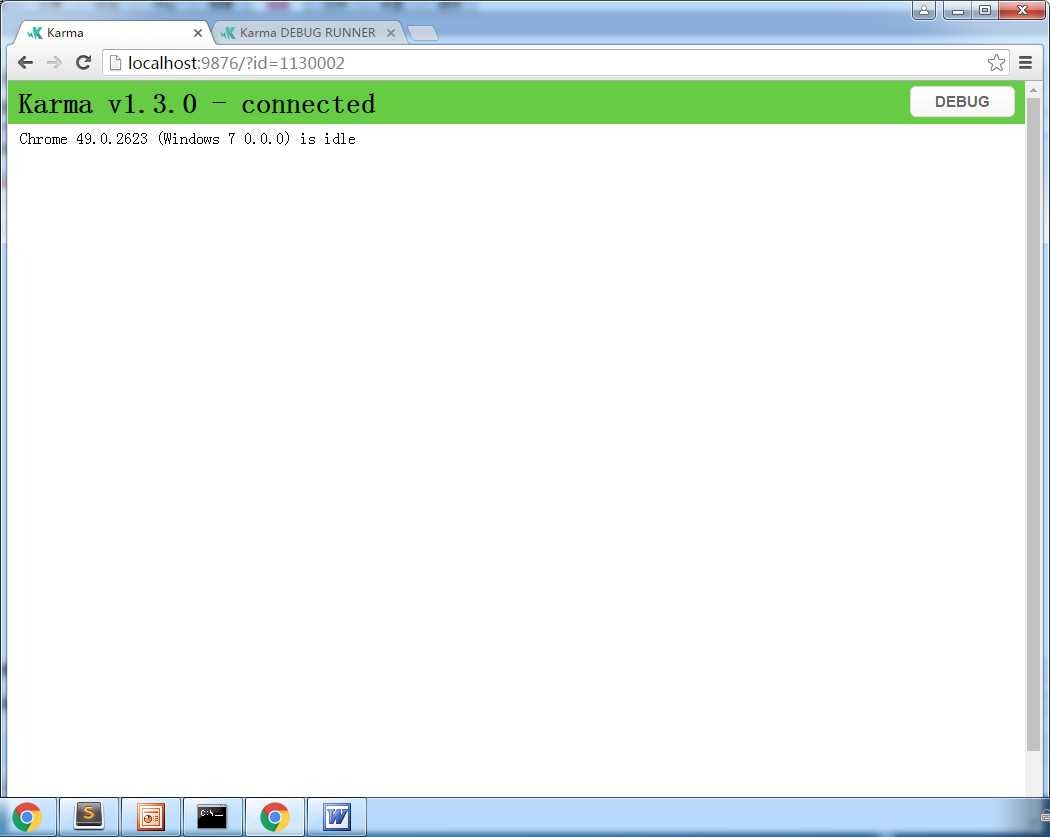Maximize the Chrome window
Screen dimensions: 1050x837
tap(985, 10)
